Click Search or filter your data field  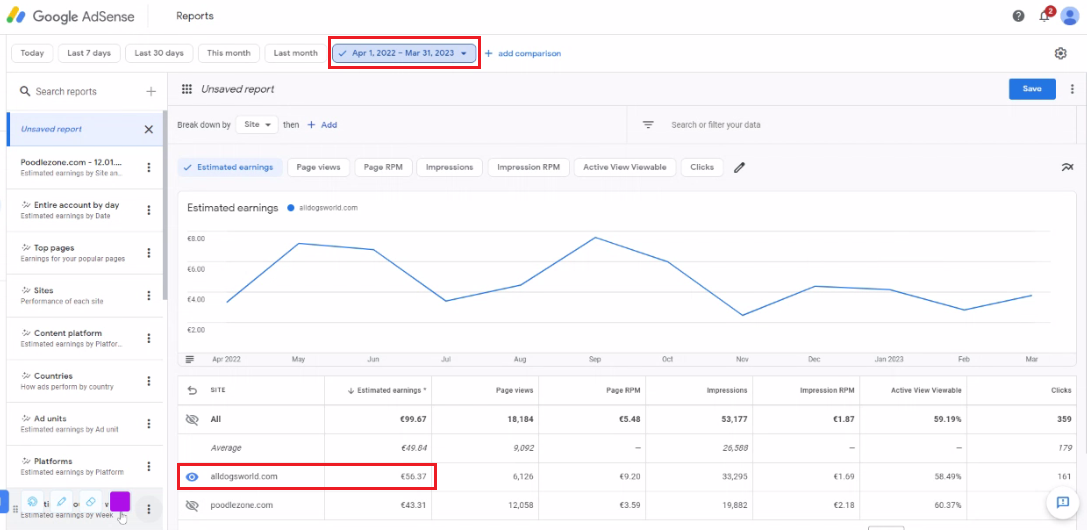click(853, 125)
